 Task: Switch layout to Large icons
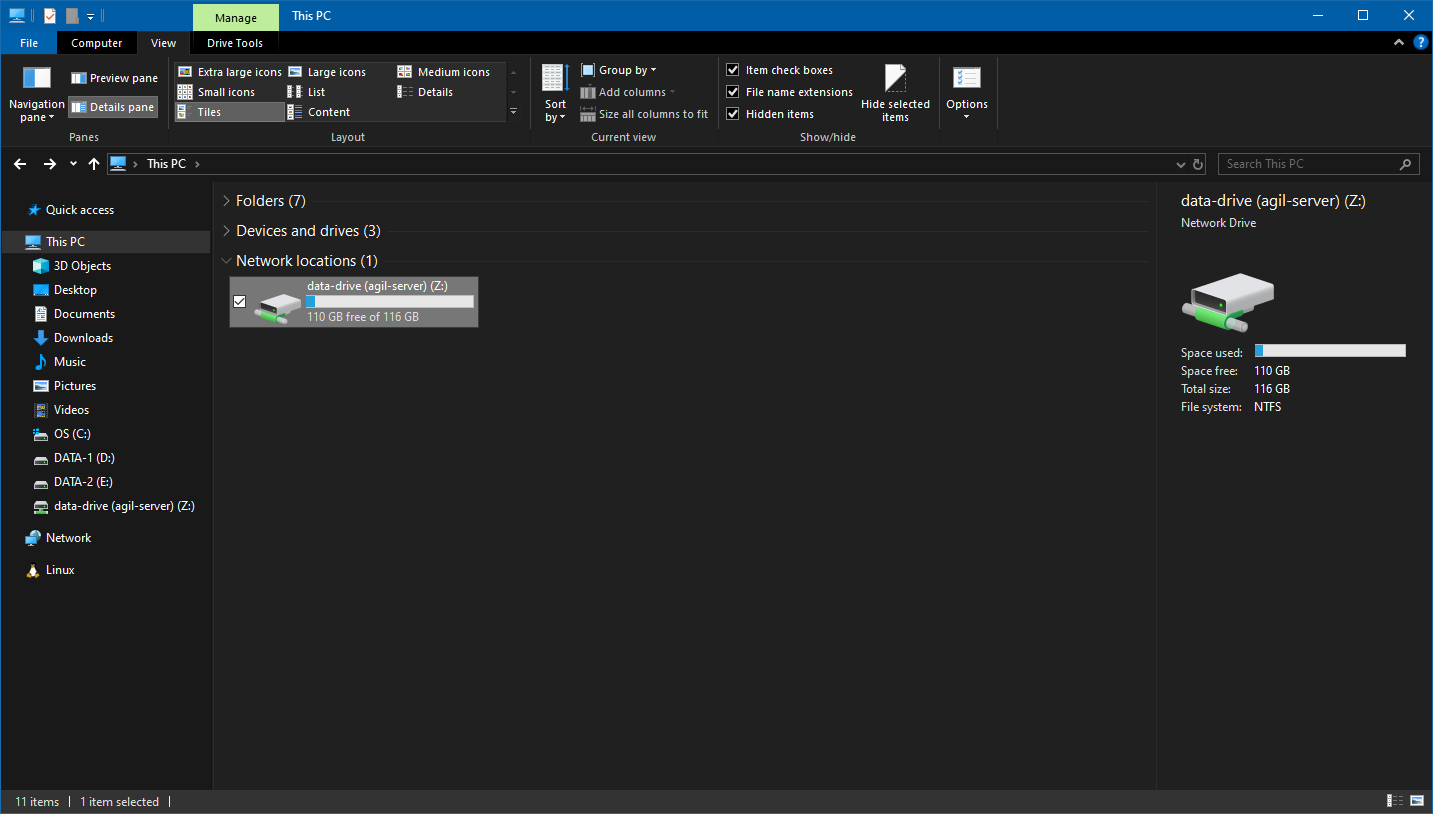[327, 72]
